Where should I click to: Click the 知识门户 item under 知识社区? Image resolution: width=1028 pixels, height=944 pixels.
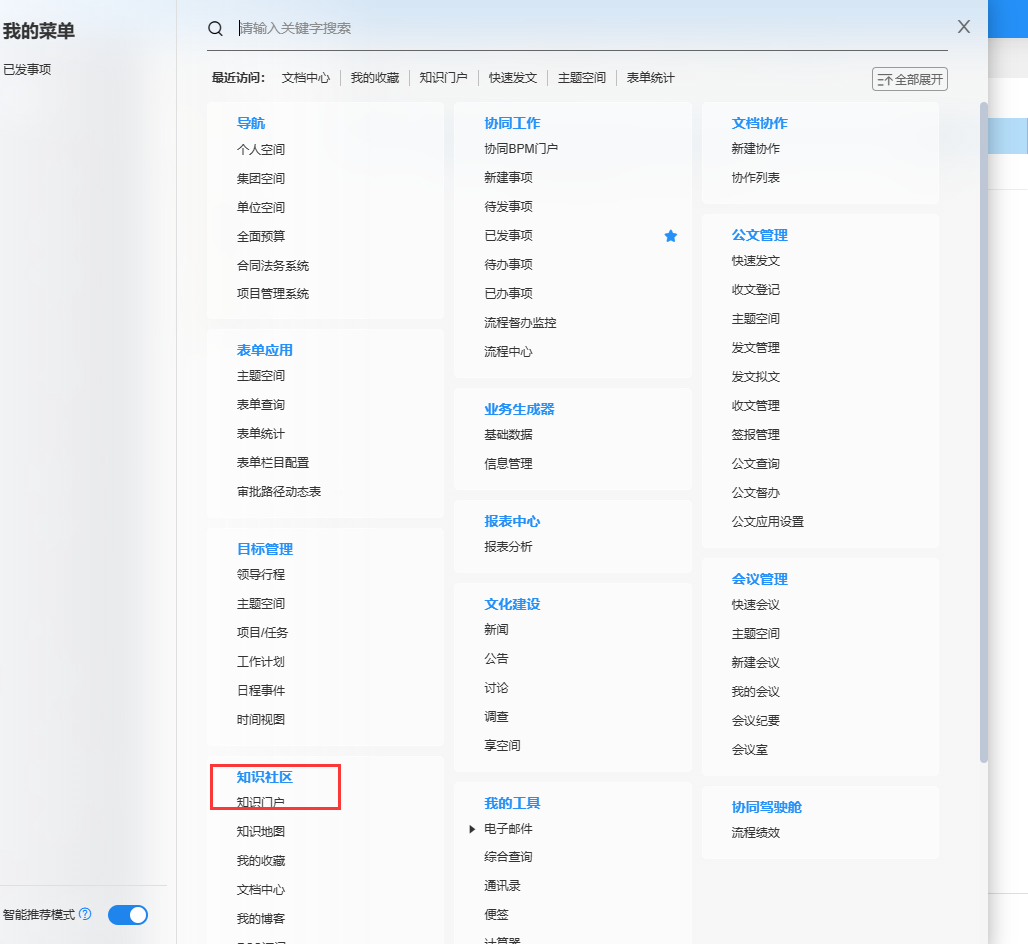(260, 802)
